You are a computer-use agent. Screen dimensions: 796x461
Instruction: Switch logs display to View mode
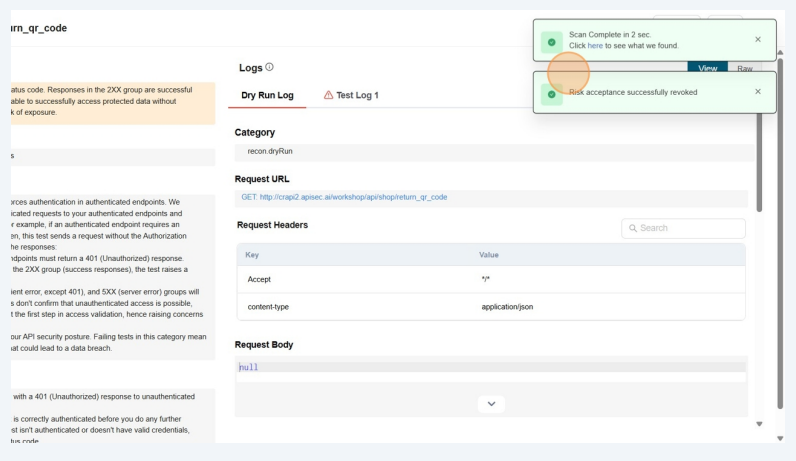(707, 68)
